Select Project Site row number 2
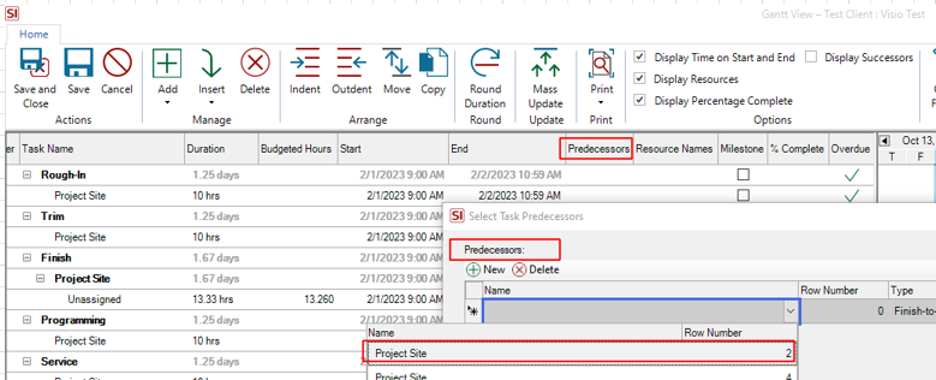Screen dimensions: 936x380 [580, 353]
